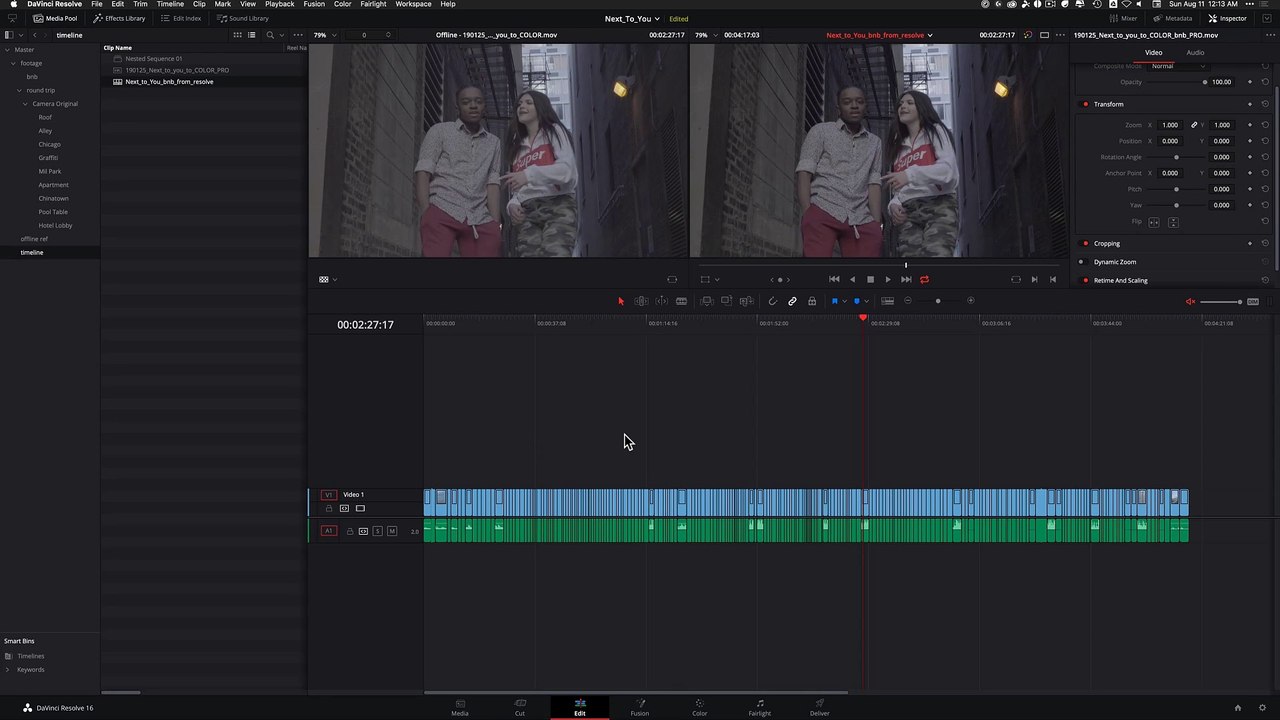Go to the Color page
1280x720 pixels.
[699, 707]
